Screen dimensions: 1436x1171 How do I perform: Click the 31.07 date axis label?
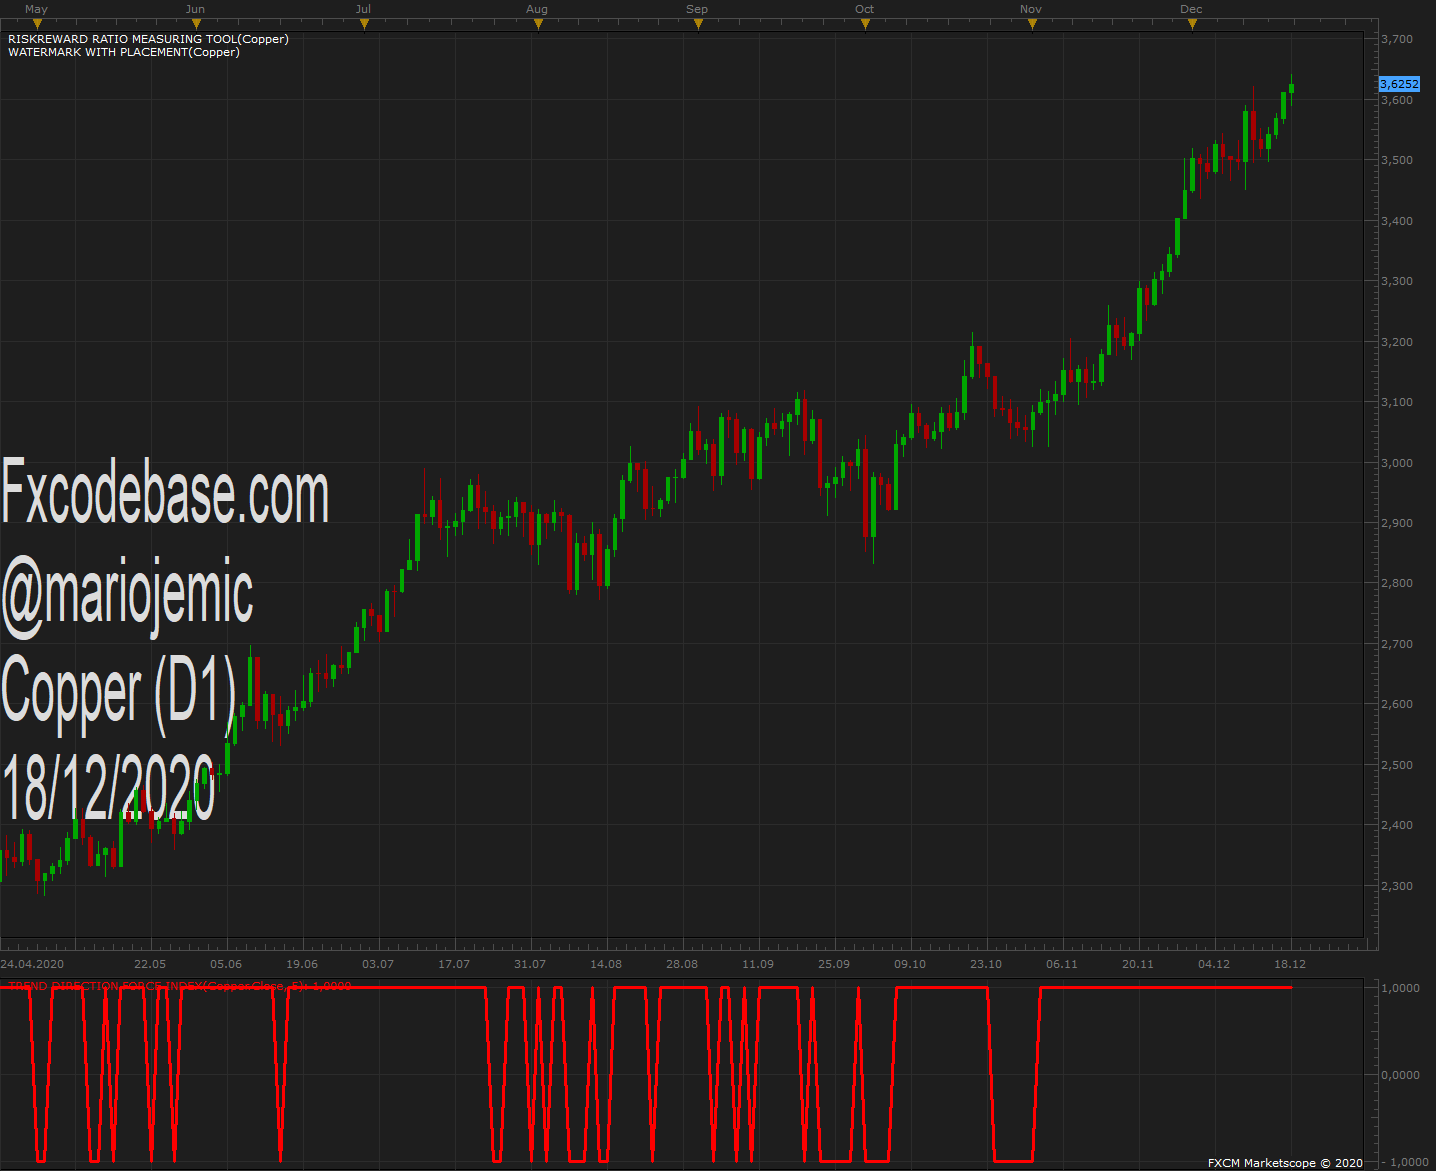click(x=530, y=964)
